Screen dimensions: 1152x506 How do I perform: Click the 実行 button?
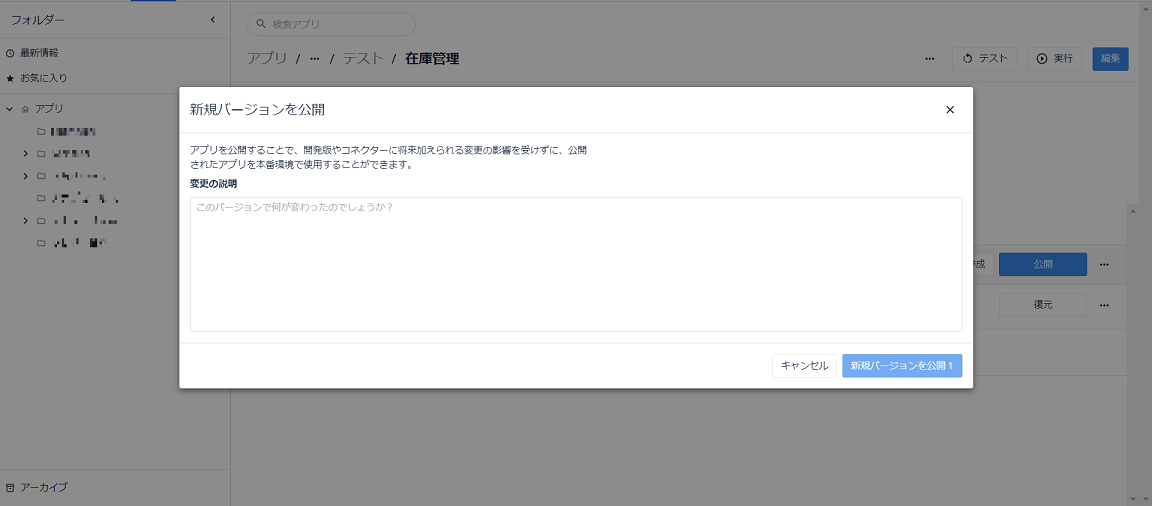1054,59
